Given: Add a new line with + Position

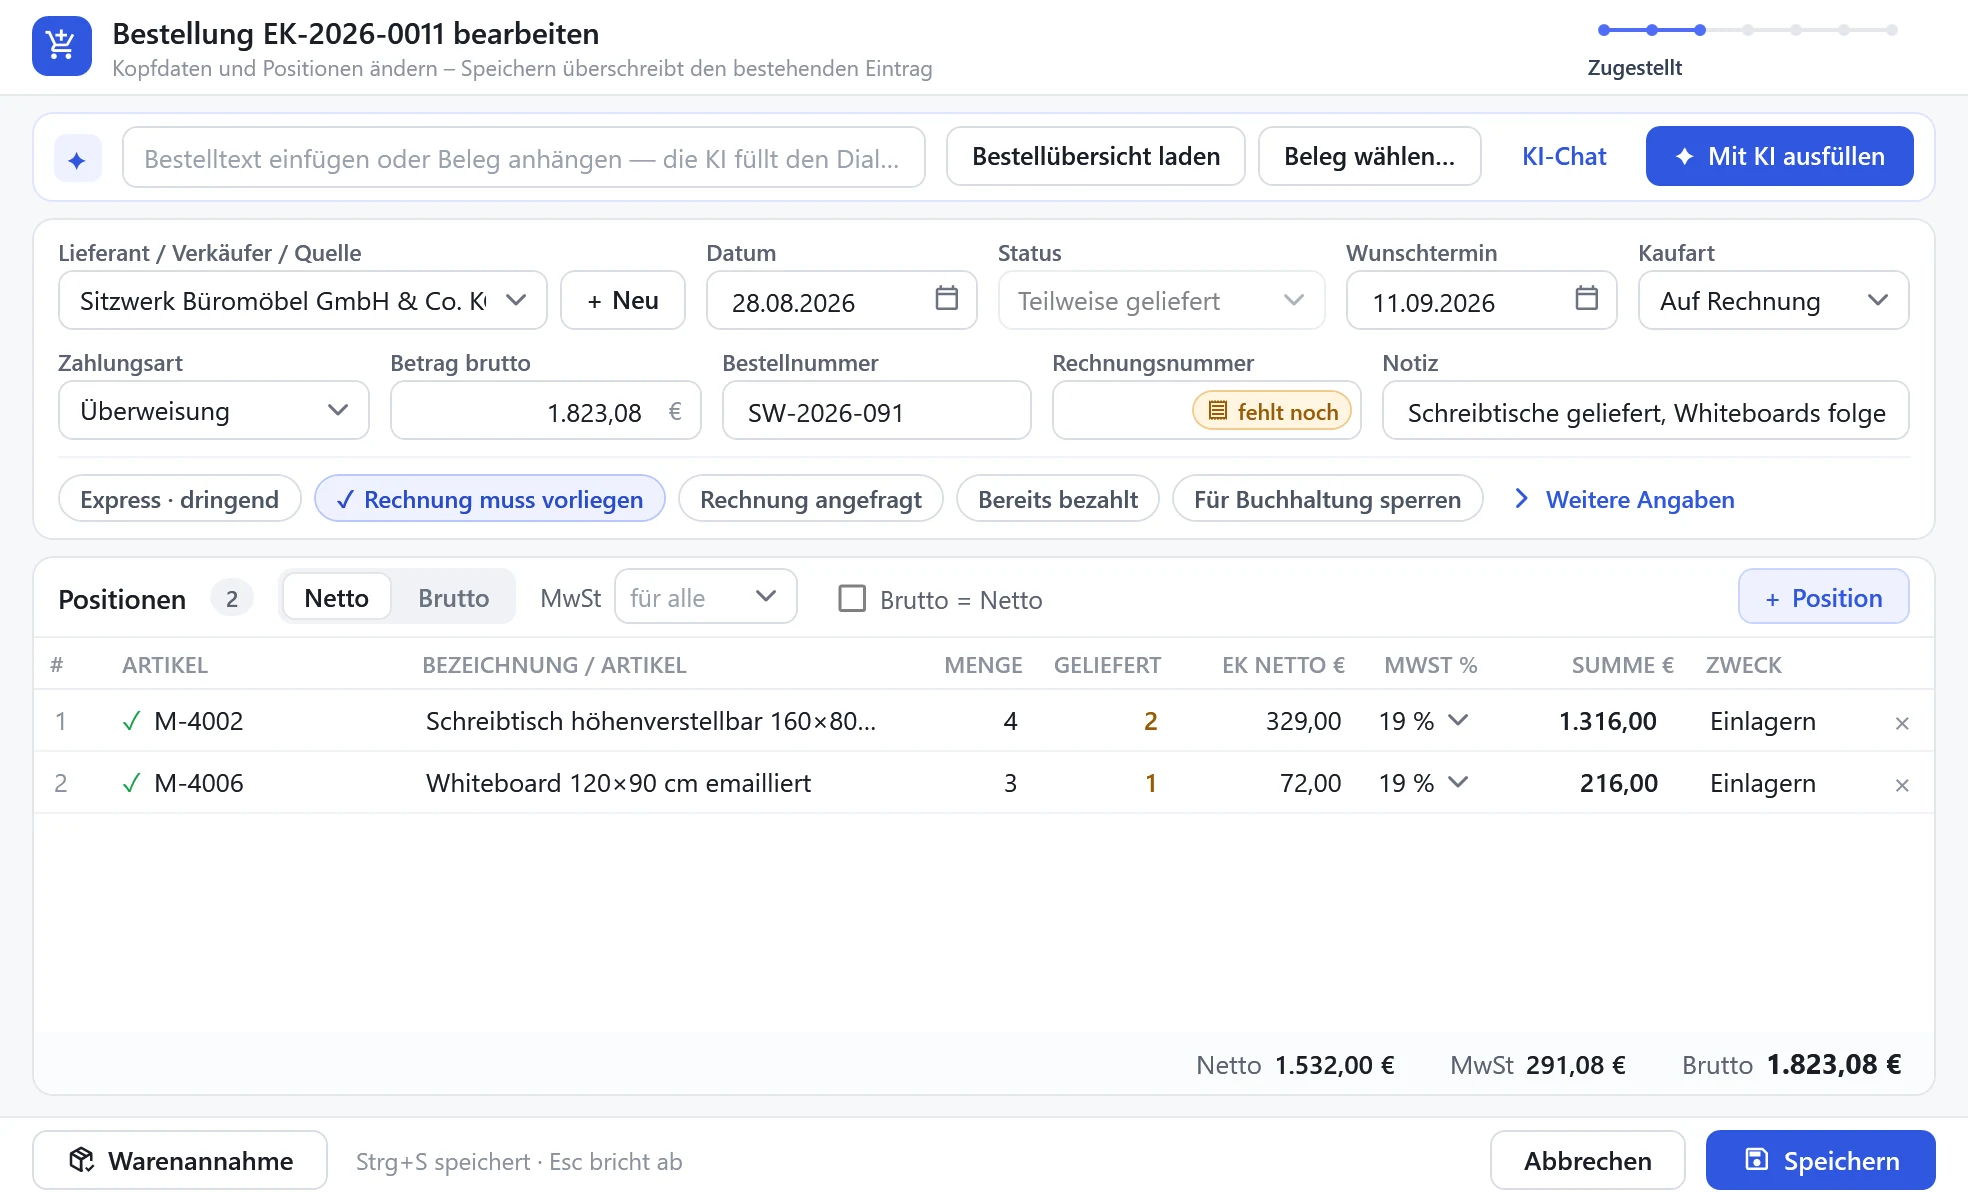Looking at the screenshot, I should click(x=1823, y=597).
